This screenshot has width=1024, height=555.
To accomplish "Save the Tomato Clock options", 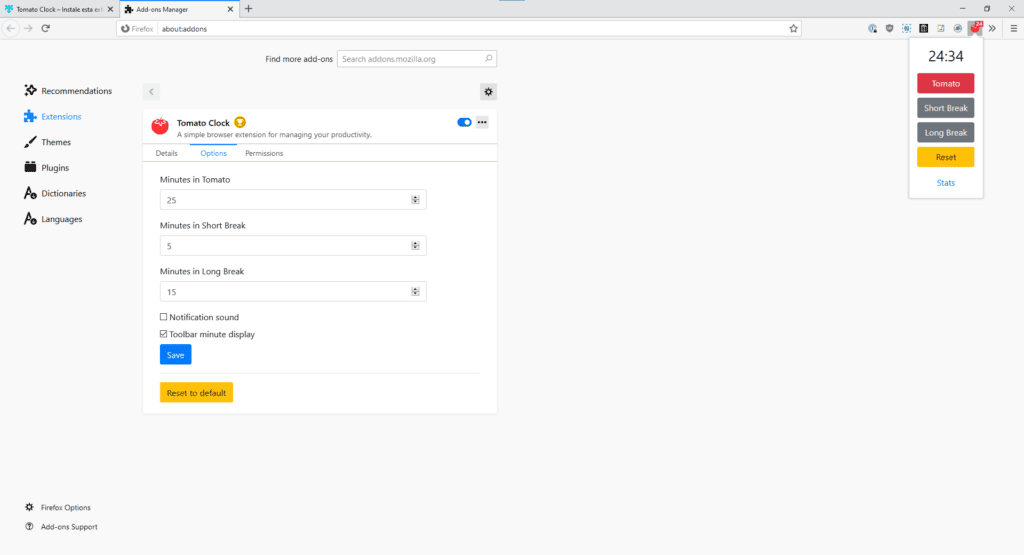I will (176, 355).
